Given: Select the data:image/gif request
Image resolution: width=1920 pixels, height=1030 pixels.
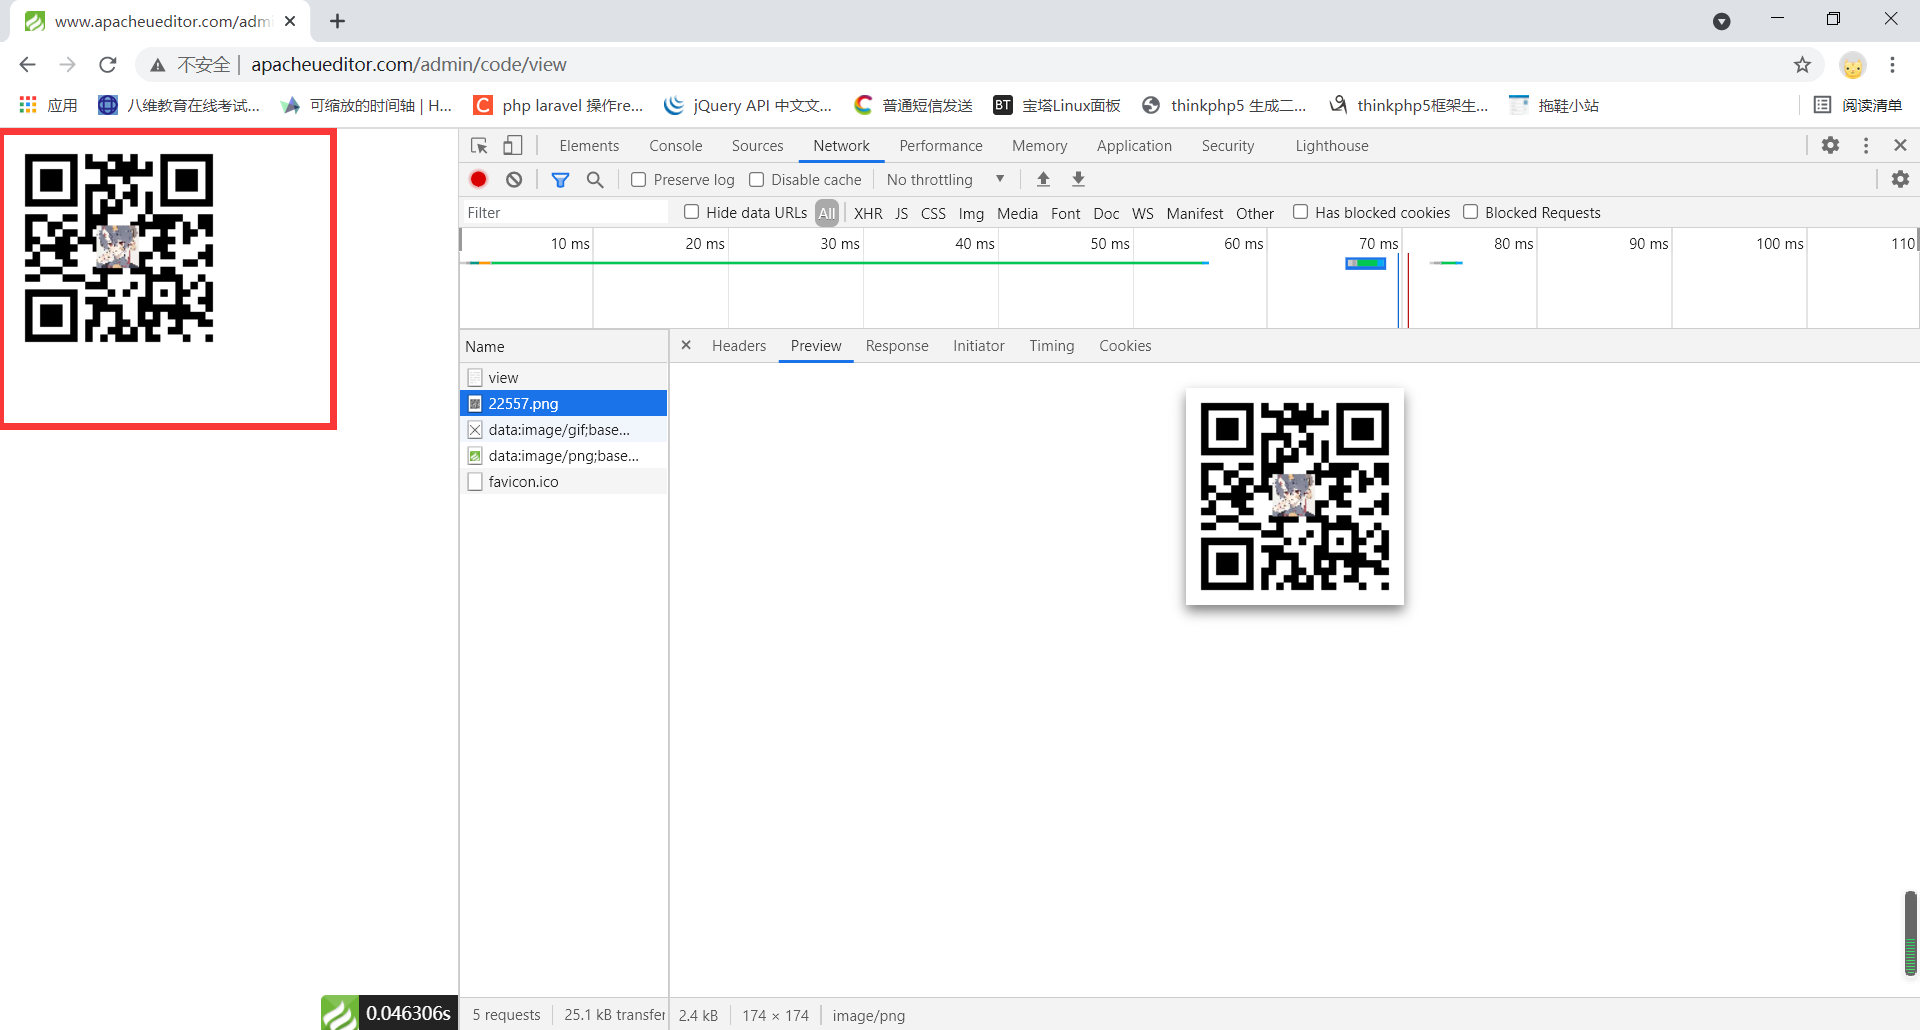Looking at the screenshot, I should 564,429.
